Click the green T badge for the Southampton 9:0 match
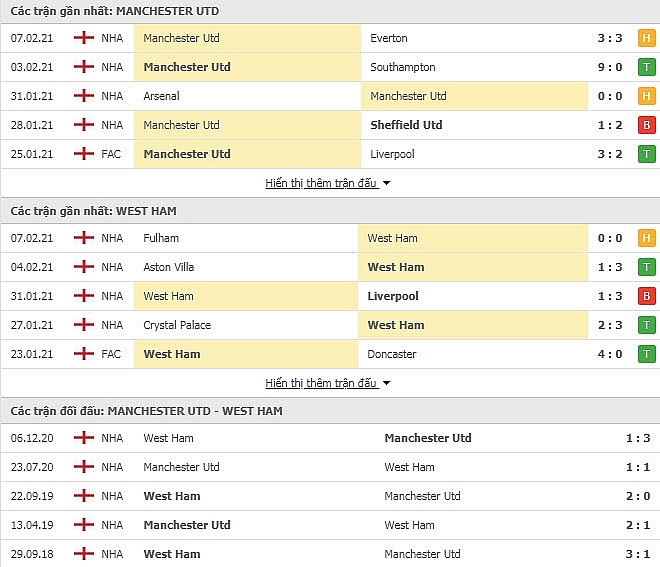This screenshot has width=660, height=567. (x=647, y=67)
